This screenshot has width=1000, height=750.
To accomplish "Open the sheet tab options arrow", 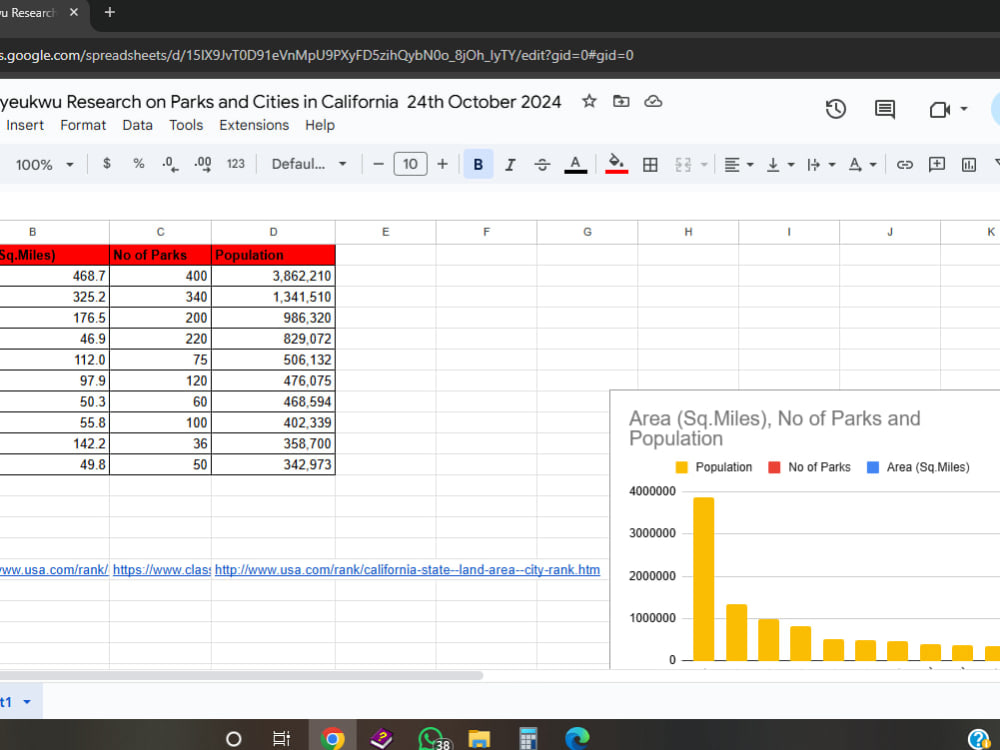I will pyautogui.click(x=27, y=702).
